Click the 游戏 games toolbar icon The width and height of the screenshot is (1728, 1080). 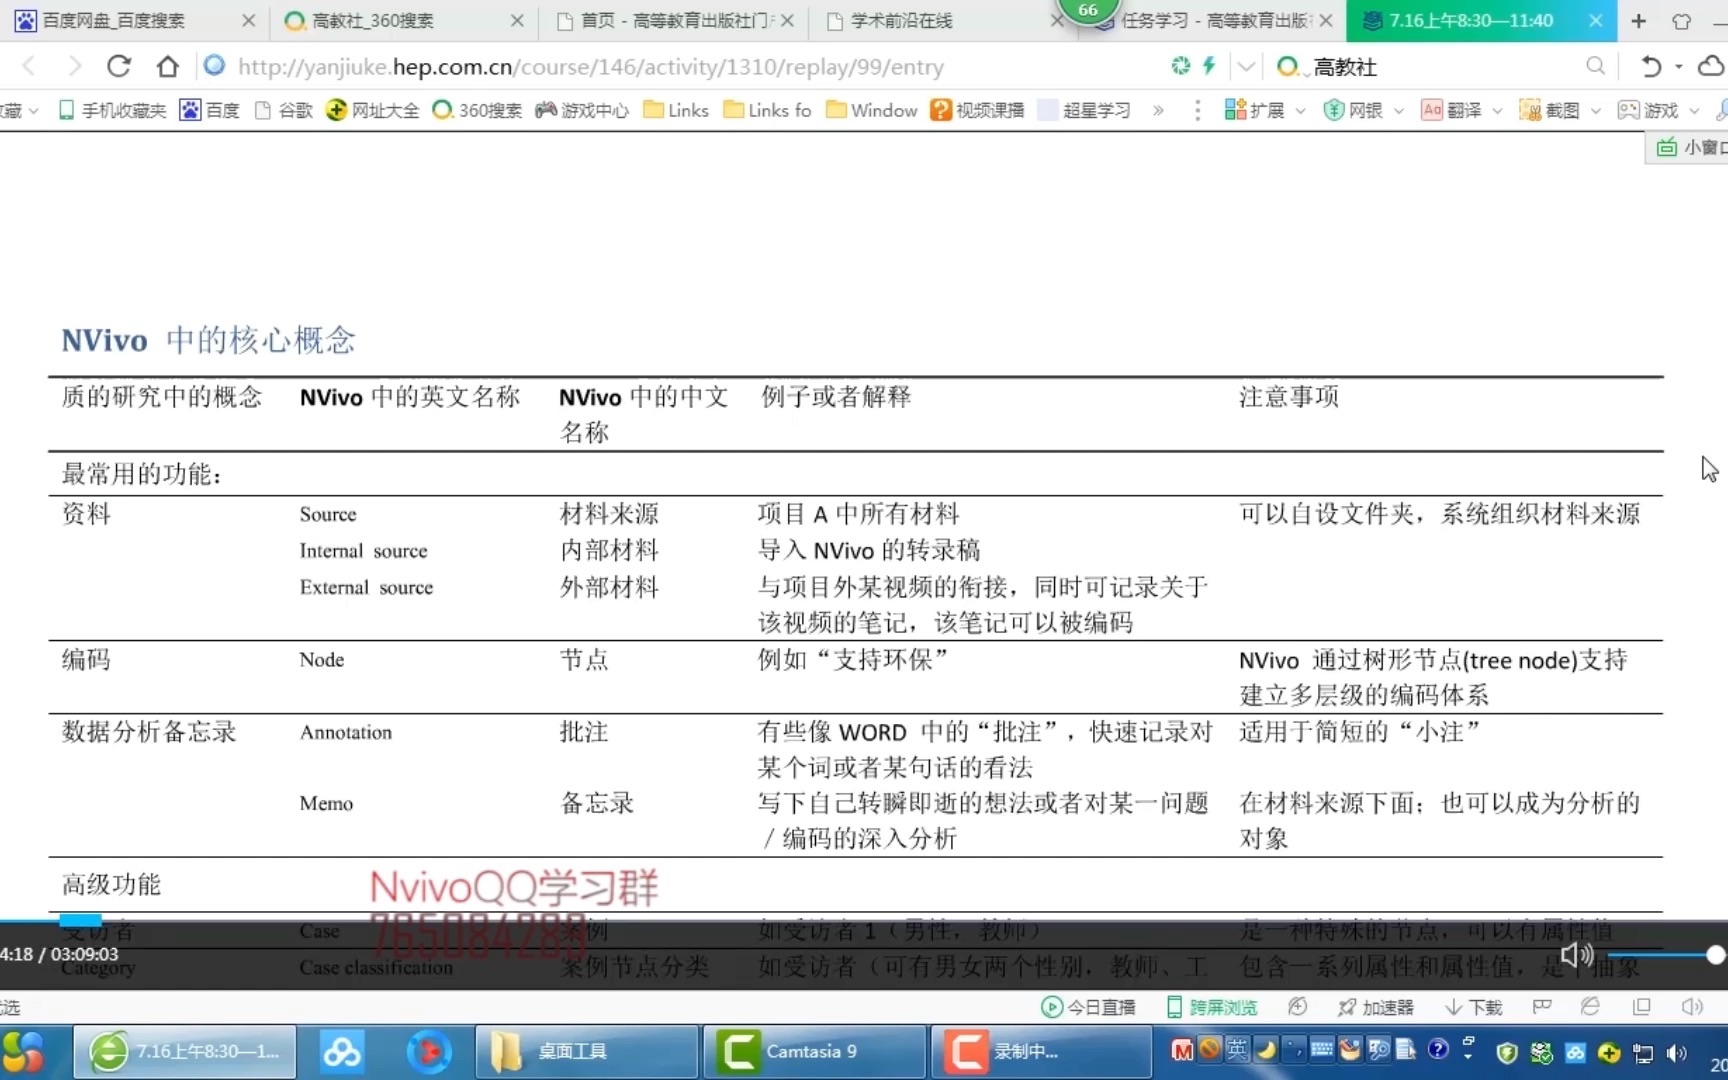[1628, 110]
